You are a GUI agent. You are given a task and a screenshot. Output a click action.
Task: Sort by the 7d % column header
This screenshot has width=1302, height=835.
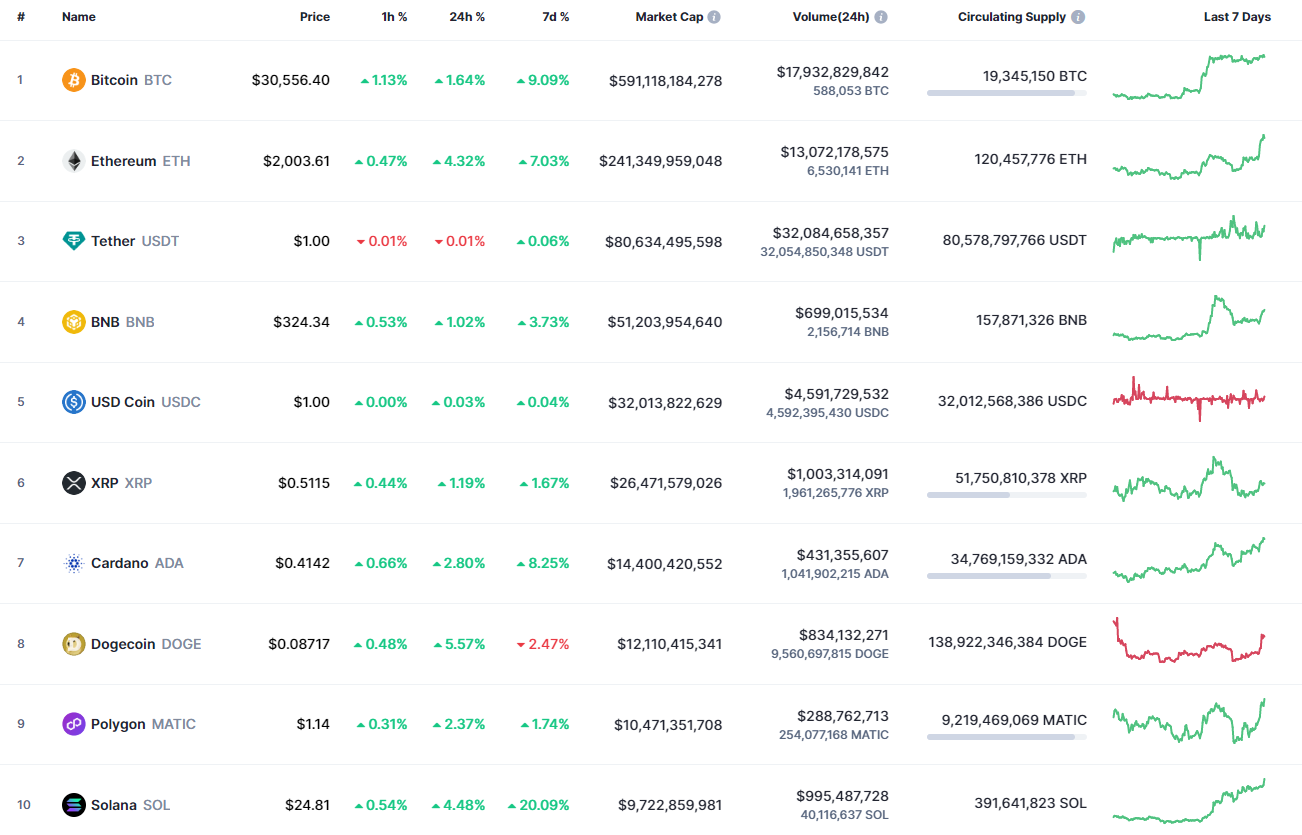point(556,16)
